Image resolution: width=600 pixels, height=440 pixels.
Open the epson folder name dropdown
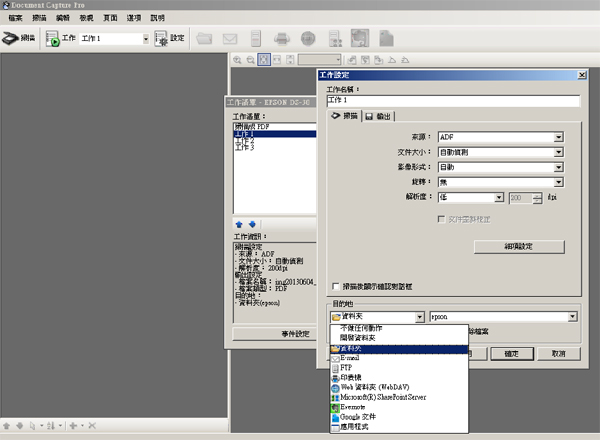[572, 316]
